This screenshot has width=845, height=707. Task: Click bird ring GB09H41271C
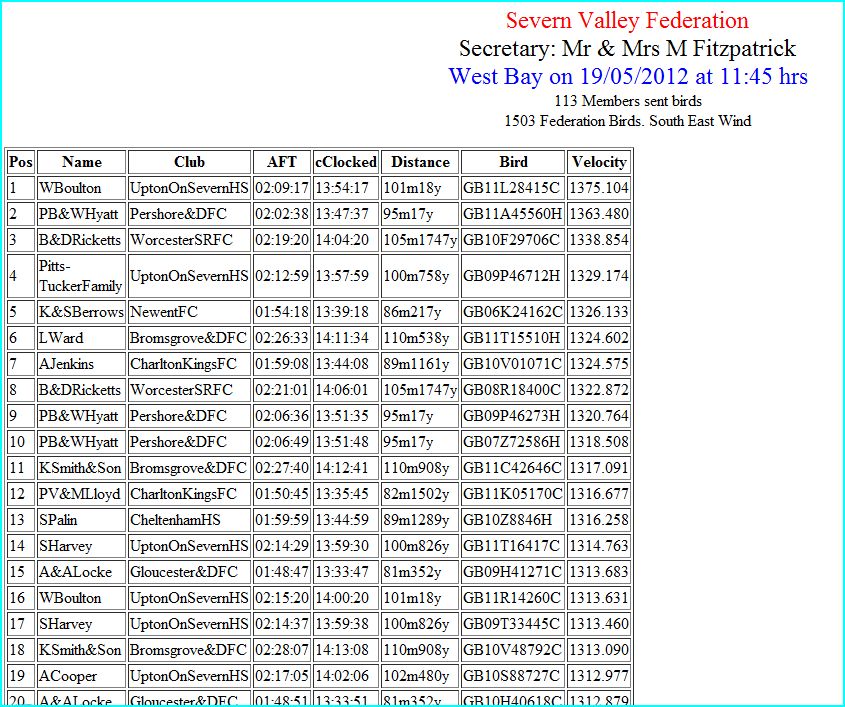pos(513,572)
